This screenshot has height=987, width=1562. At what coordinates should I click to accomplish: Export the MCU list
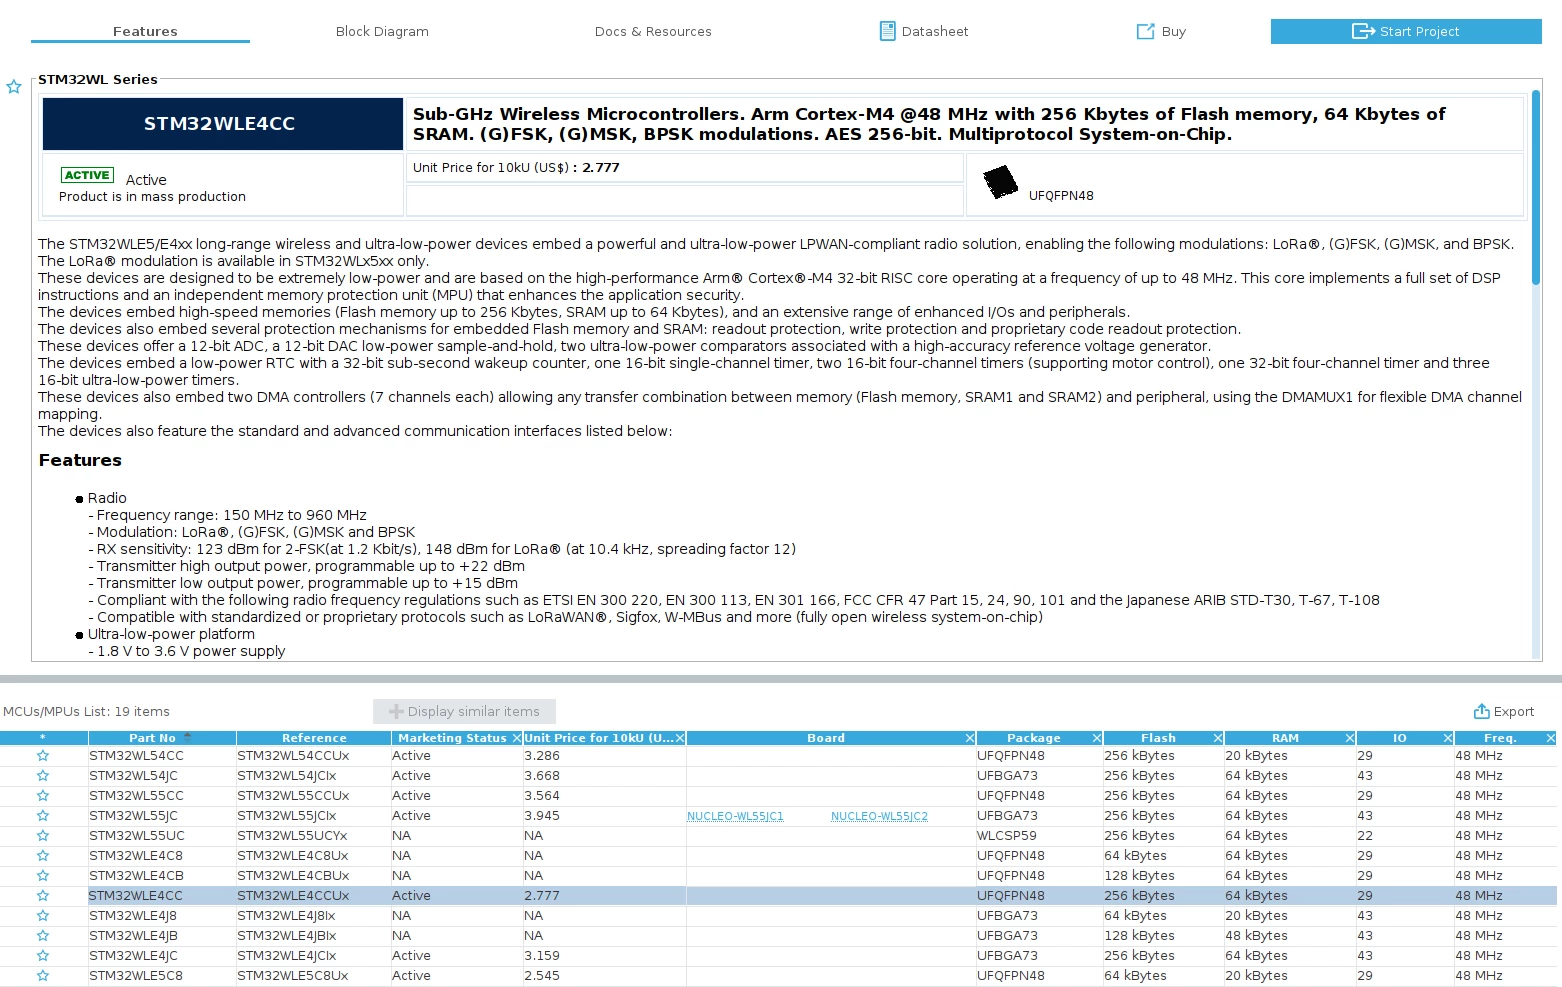click(x=1504, y=711)
